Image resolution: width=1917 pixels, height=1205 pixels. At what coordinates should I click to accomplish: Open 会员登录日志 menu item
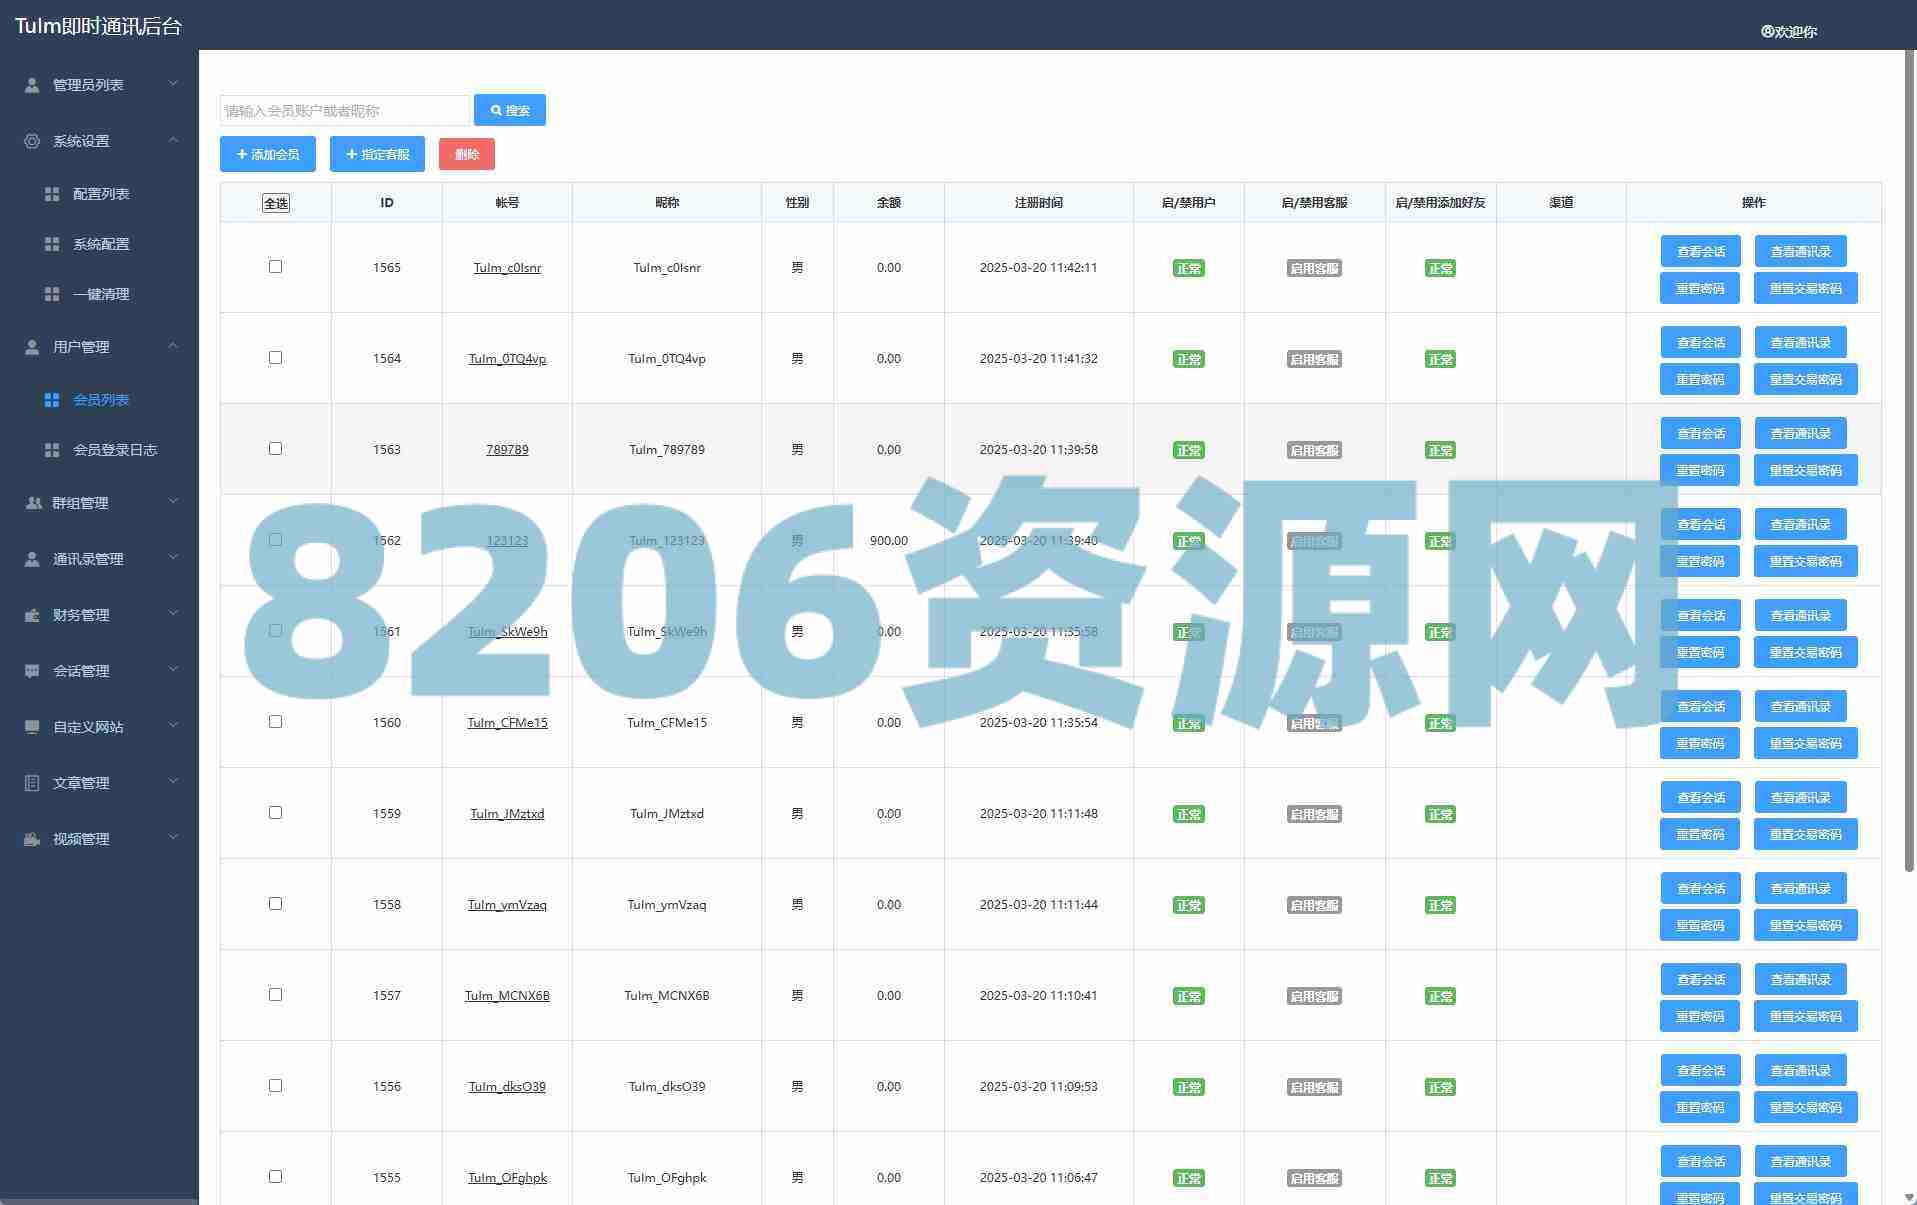pyautogui.click(x=100, y=450)
